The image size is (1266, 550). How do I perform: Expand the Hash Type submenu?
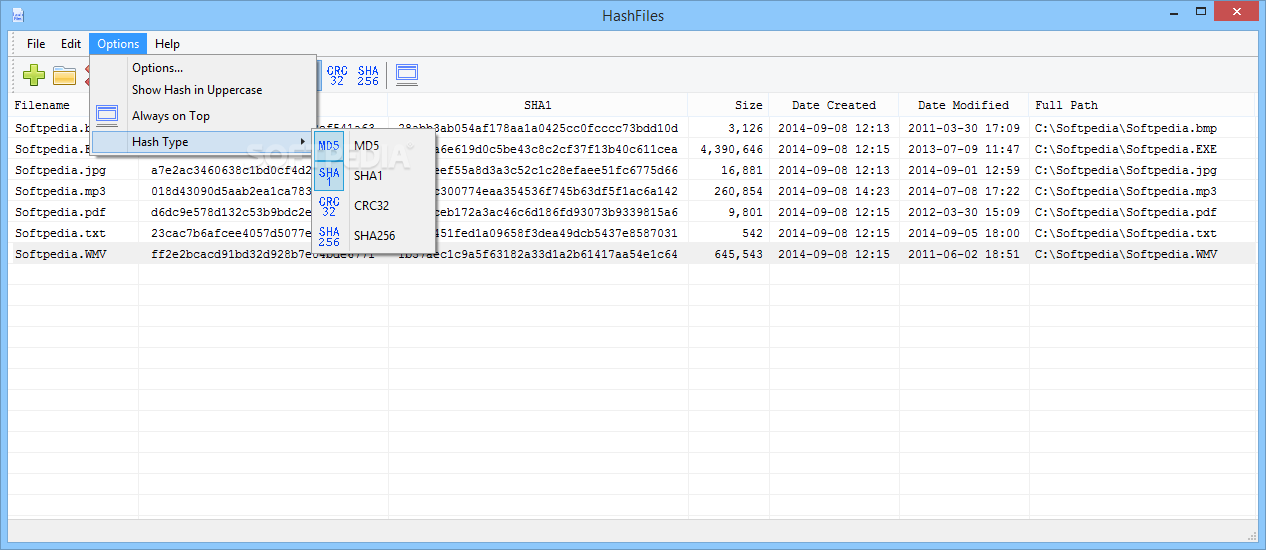tap(204, 142)
